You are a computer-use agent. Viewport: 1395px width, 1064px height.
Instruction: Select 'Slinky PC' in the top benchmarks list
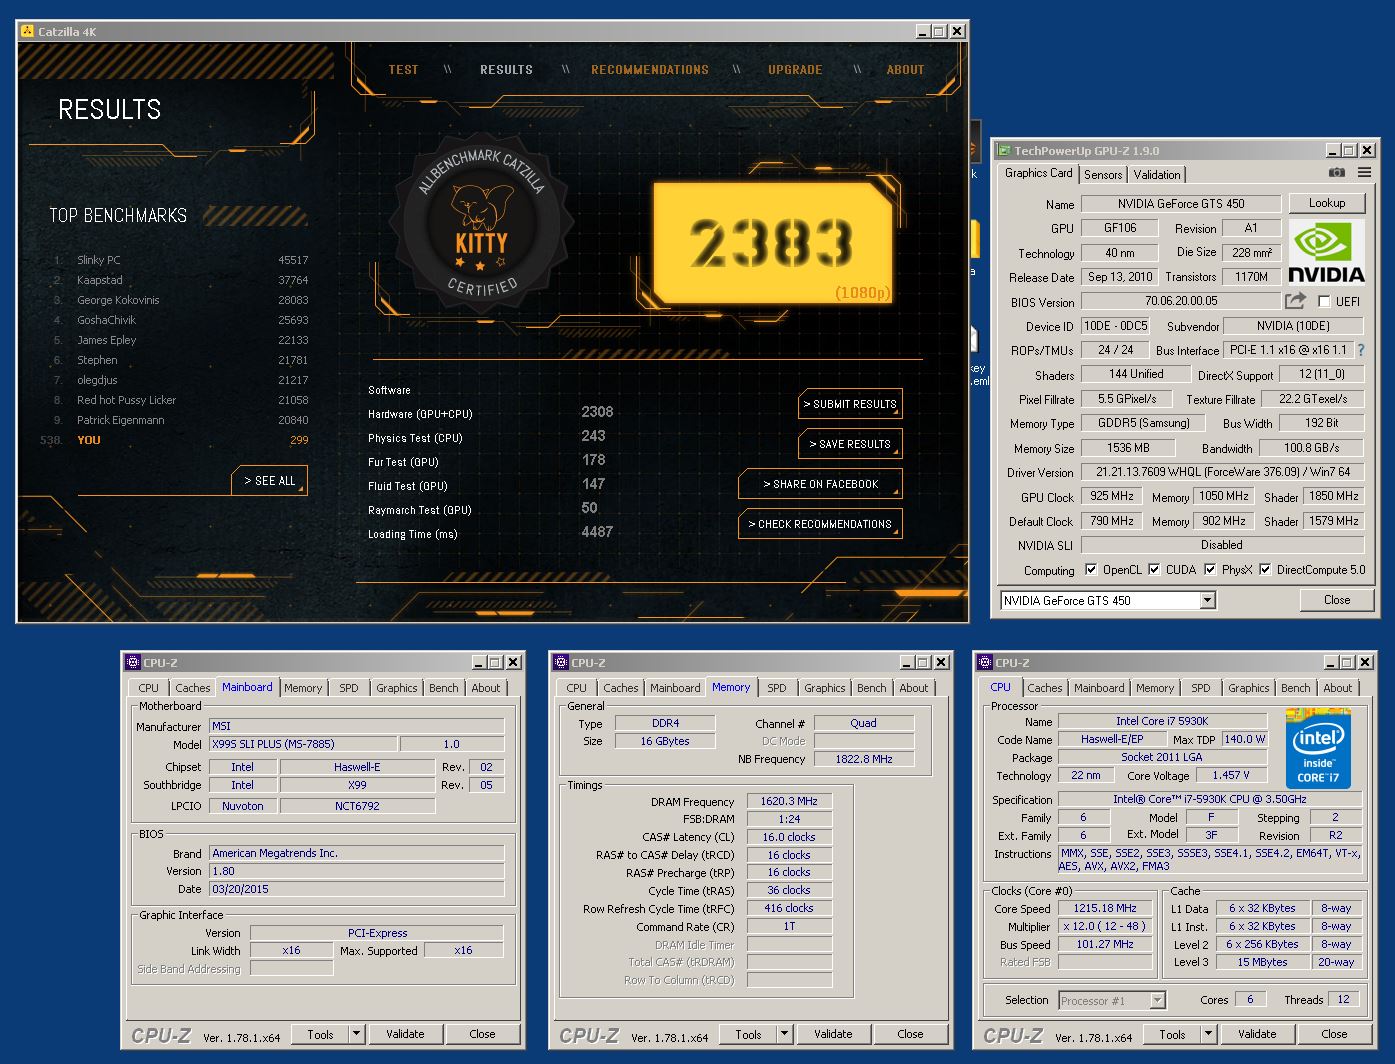[180, 260]
